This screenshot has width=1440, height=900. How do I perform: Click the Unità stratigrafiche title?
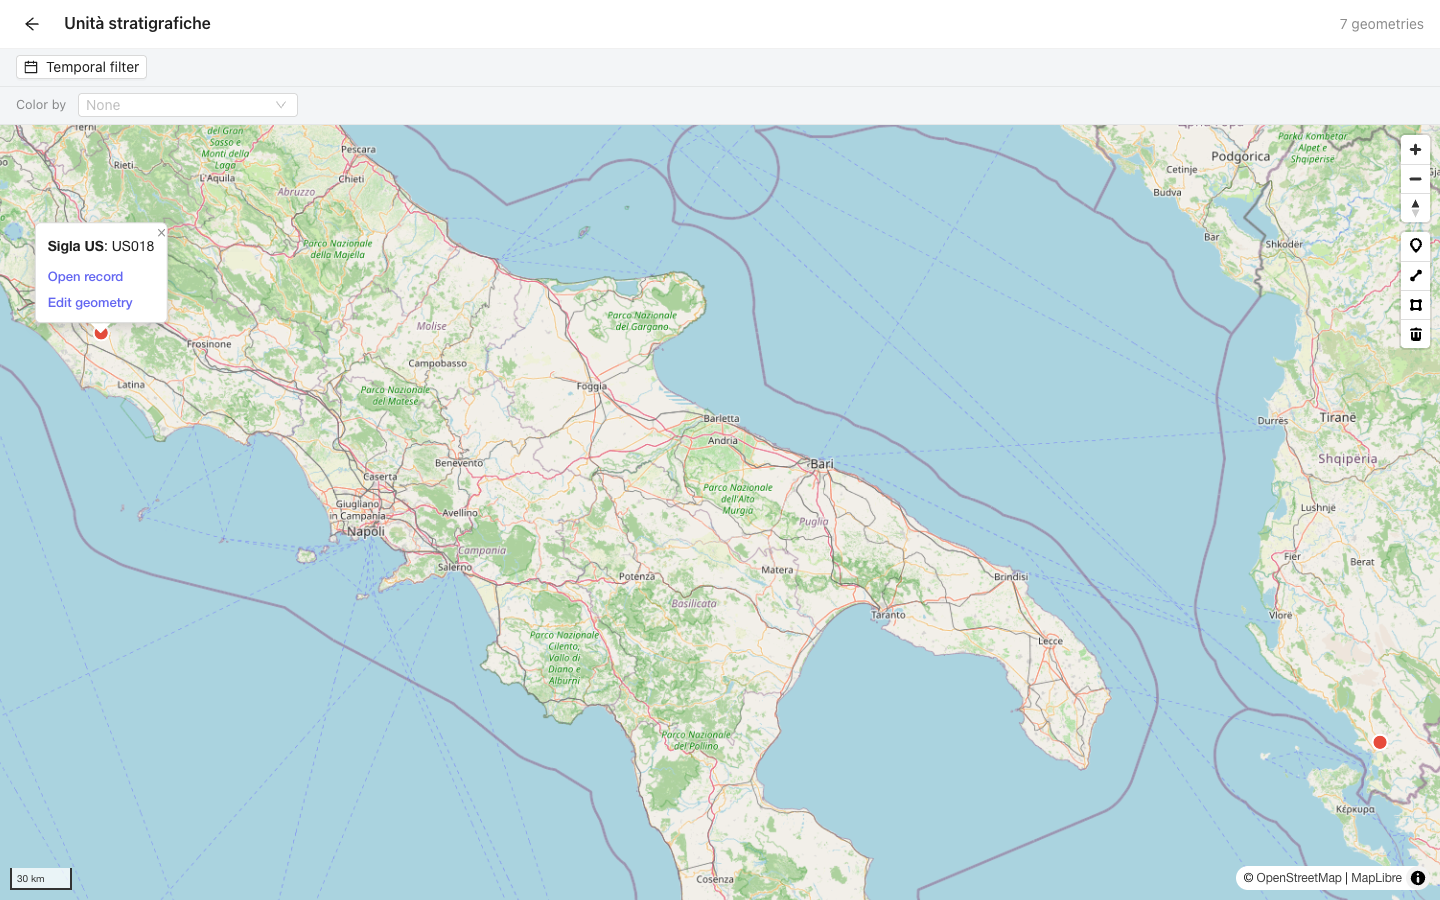coord(137,23)
